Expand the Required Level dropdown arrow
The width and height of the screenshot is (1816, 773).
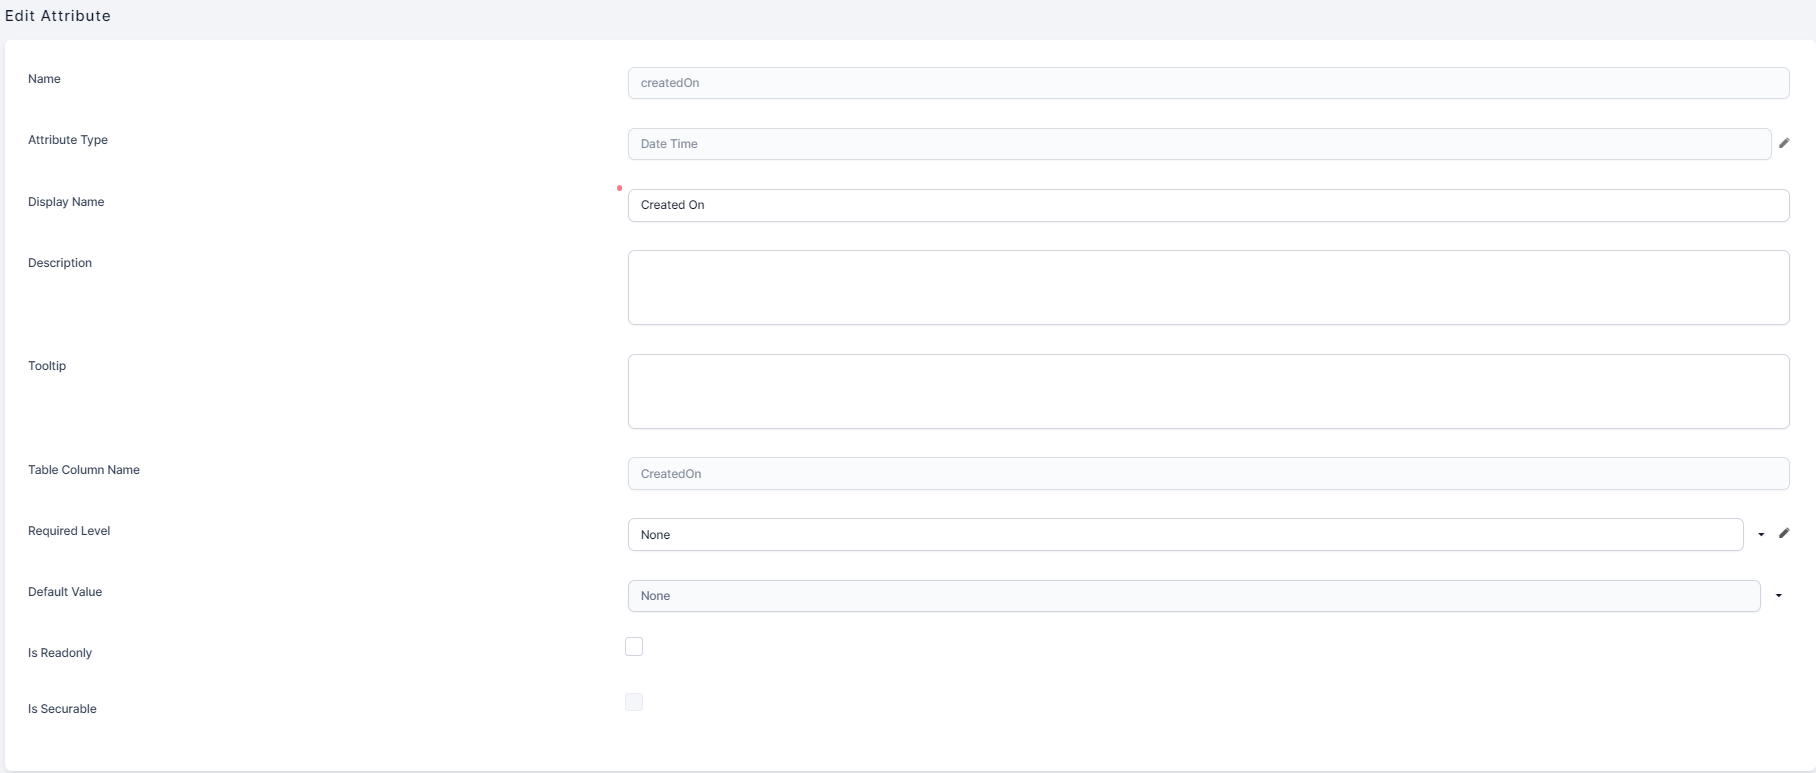[1761, 535]
